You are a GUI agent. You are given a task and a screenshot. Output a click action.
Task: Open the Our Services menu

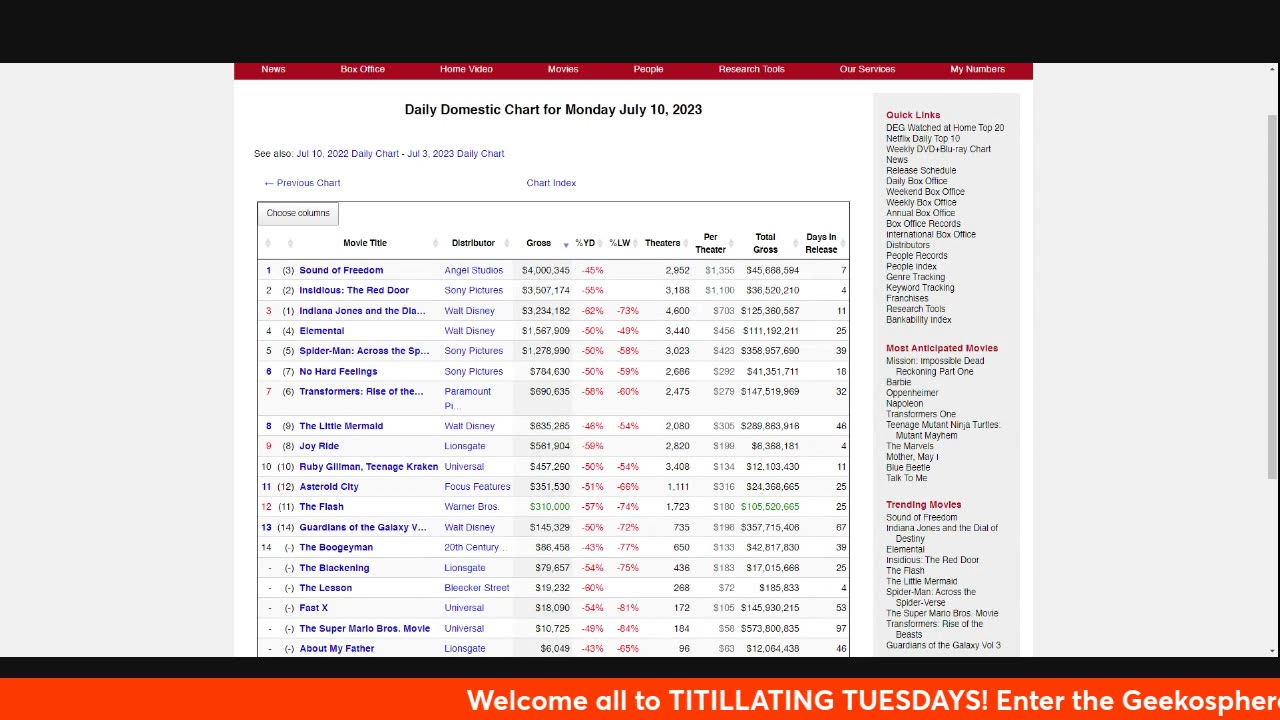click(867, 69)
